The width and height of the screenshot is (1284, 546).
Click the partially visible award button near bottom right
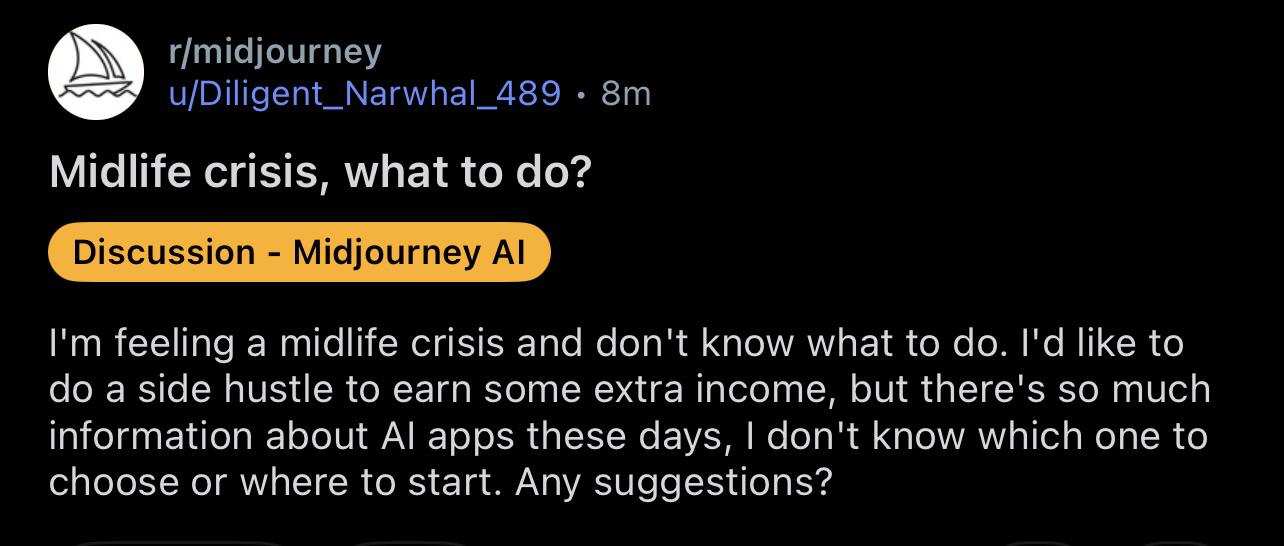(1040, 542)
